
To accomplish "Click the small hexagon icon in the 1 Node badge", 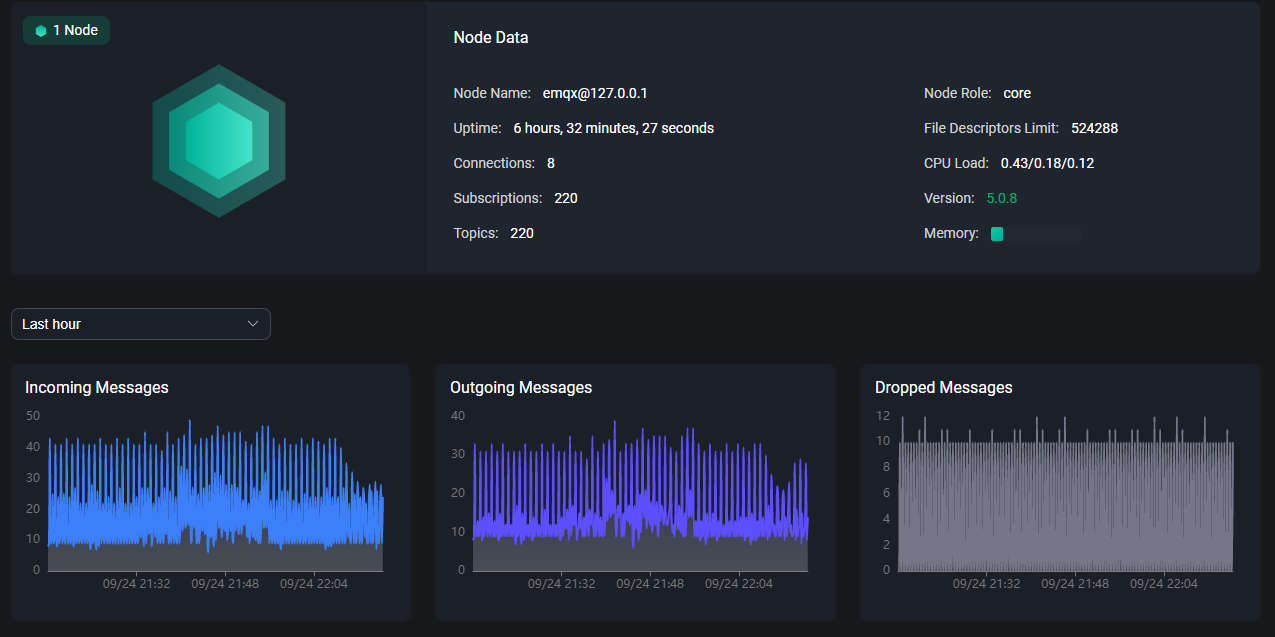I will click(x=41, y=31).
